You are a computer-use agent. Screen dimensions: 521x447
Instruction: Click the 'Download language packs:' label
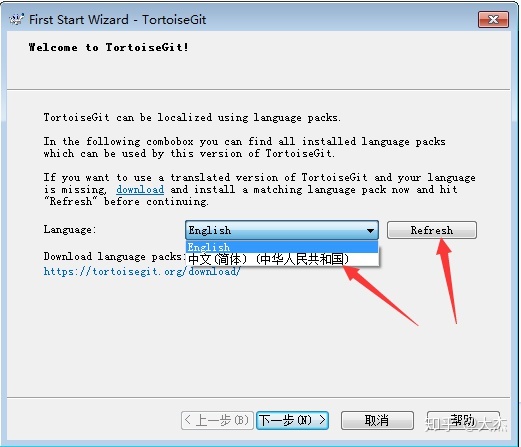[x=114, y=256]
